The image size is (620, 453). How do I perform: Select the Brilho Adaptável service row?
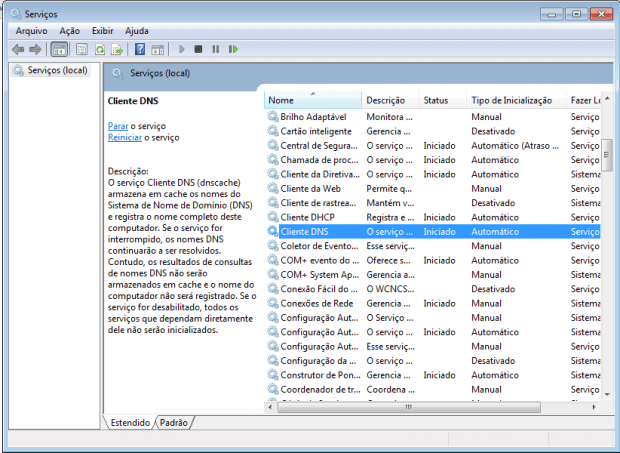point(433,117)
